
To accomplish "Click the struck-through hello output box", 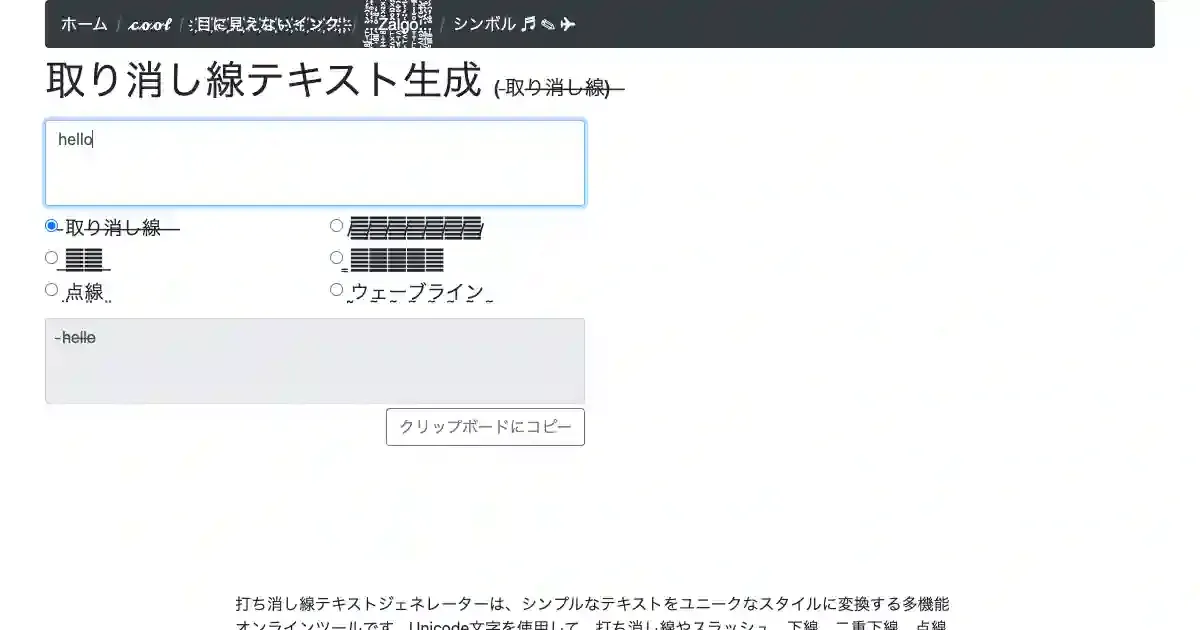I will tap(315, 361).
